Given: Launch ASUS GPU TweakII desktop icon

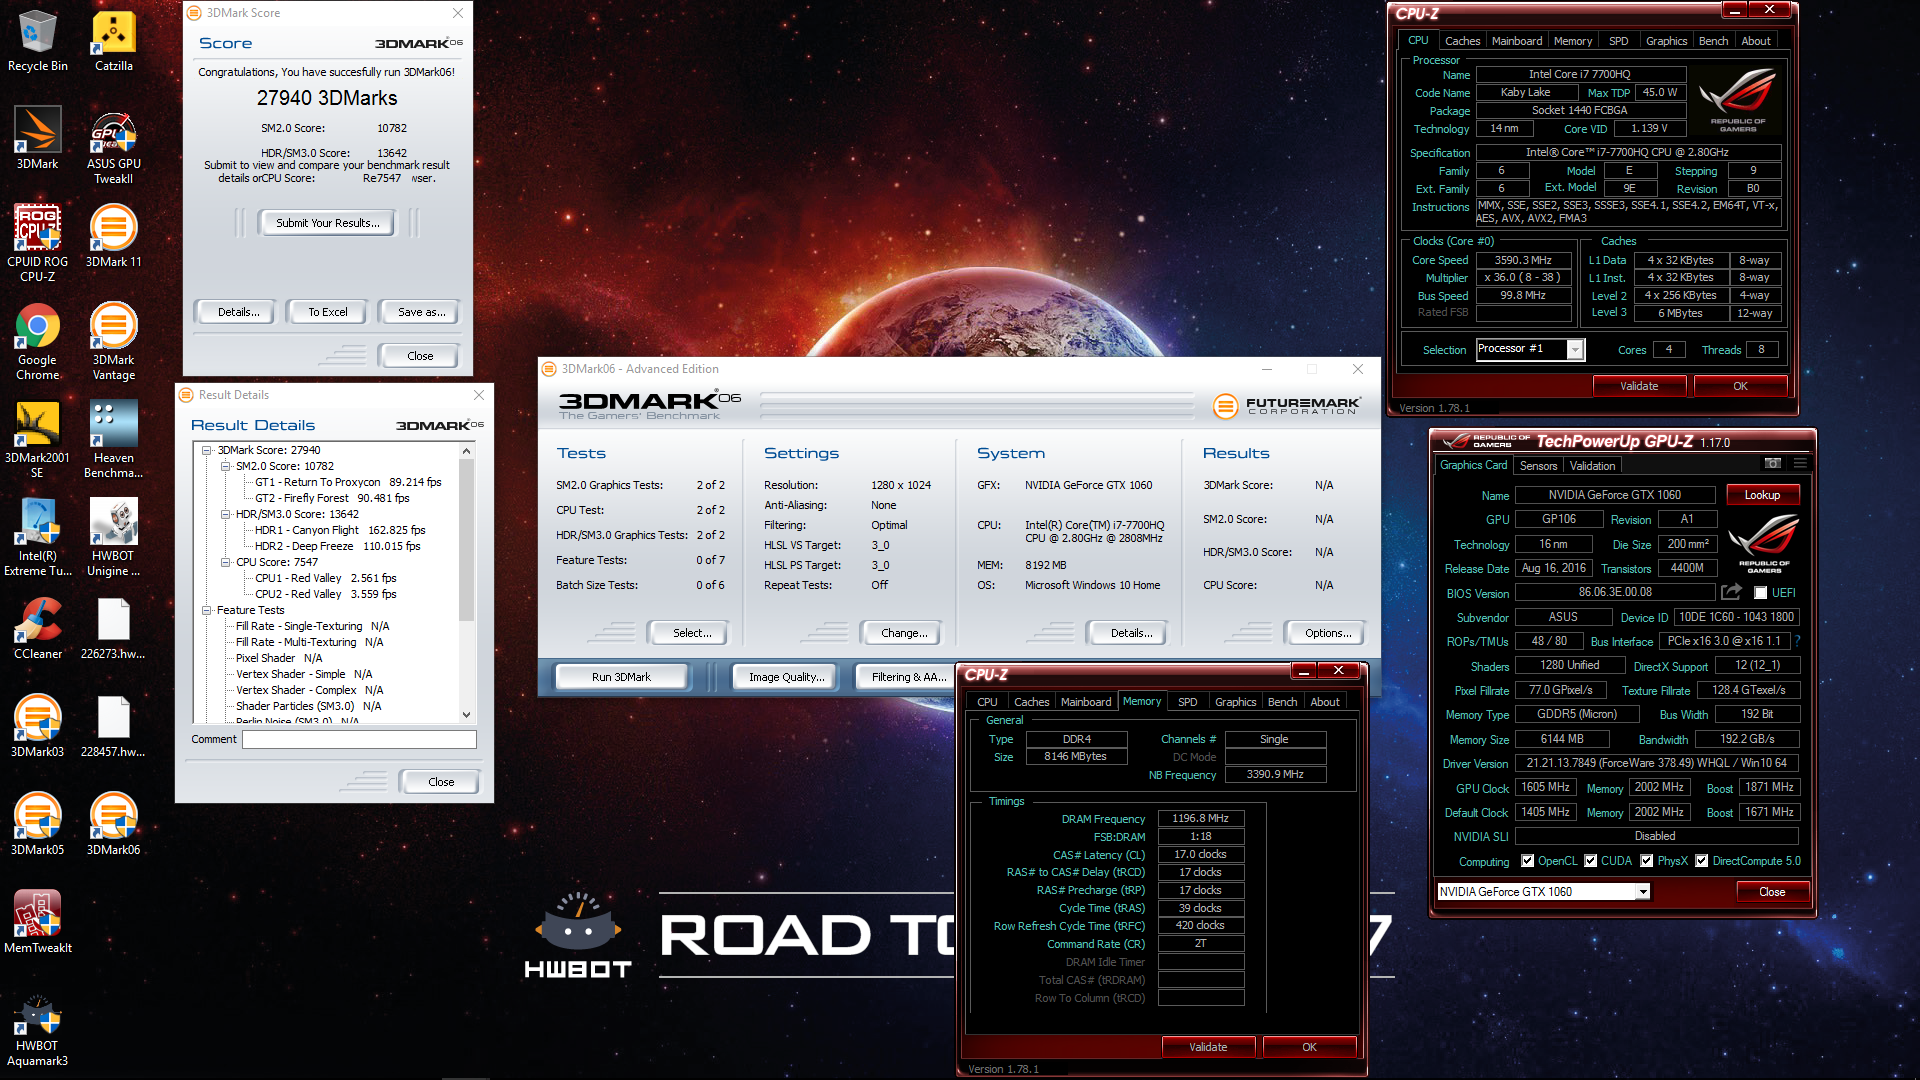Looking at the screenshot, I should [x=113, y=146].
